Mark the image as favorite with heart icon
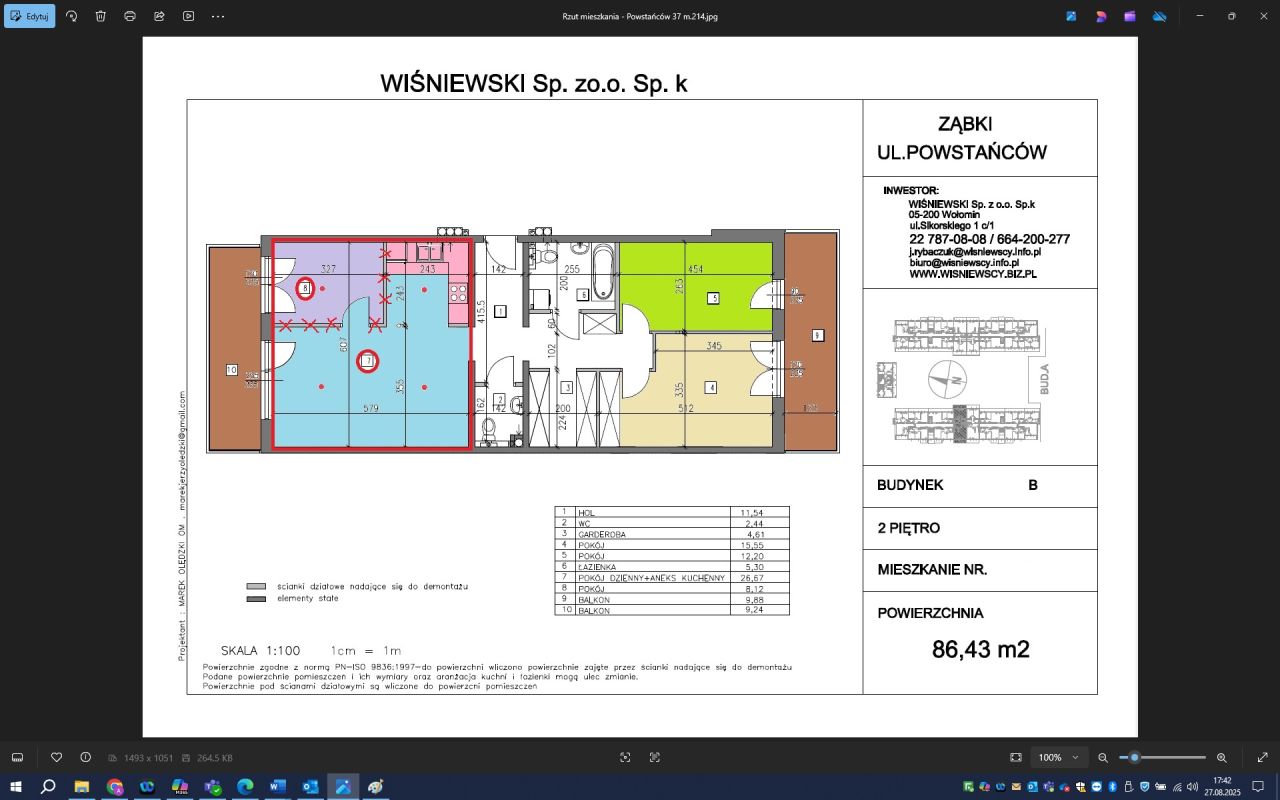This screenshot has width=1280, height=800. click(57, 757)
